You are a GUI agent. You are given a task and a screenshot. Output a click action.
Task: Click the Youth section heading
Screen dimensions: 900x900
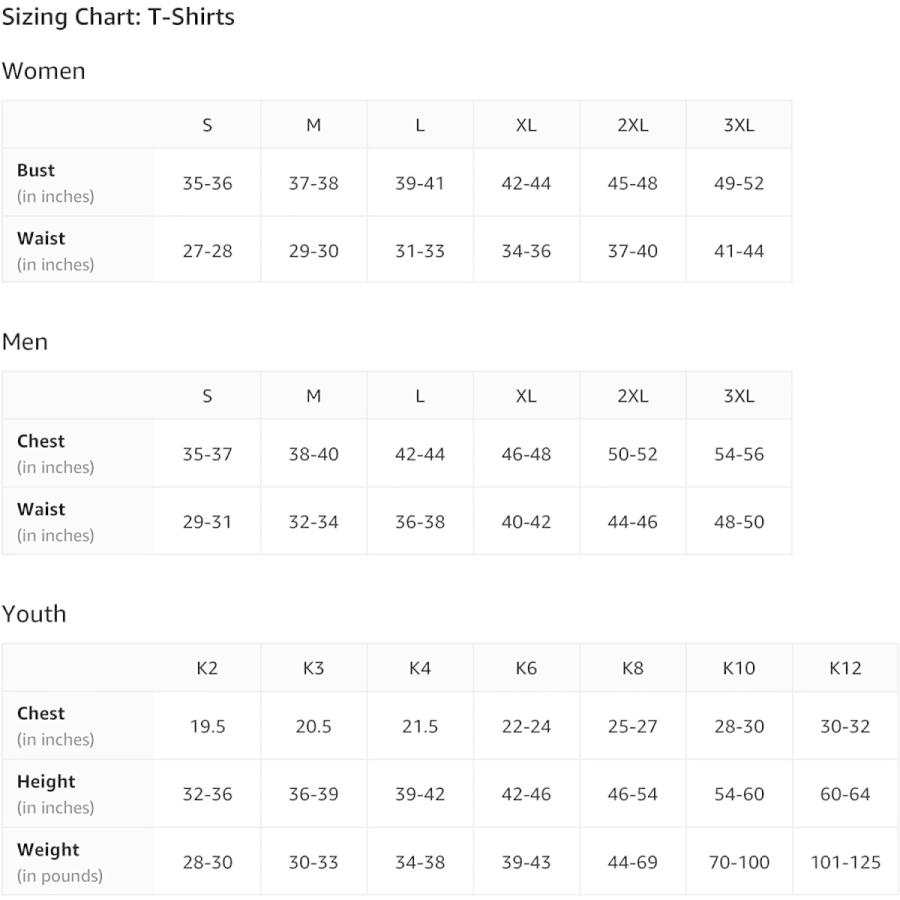tap(34, 614)
